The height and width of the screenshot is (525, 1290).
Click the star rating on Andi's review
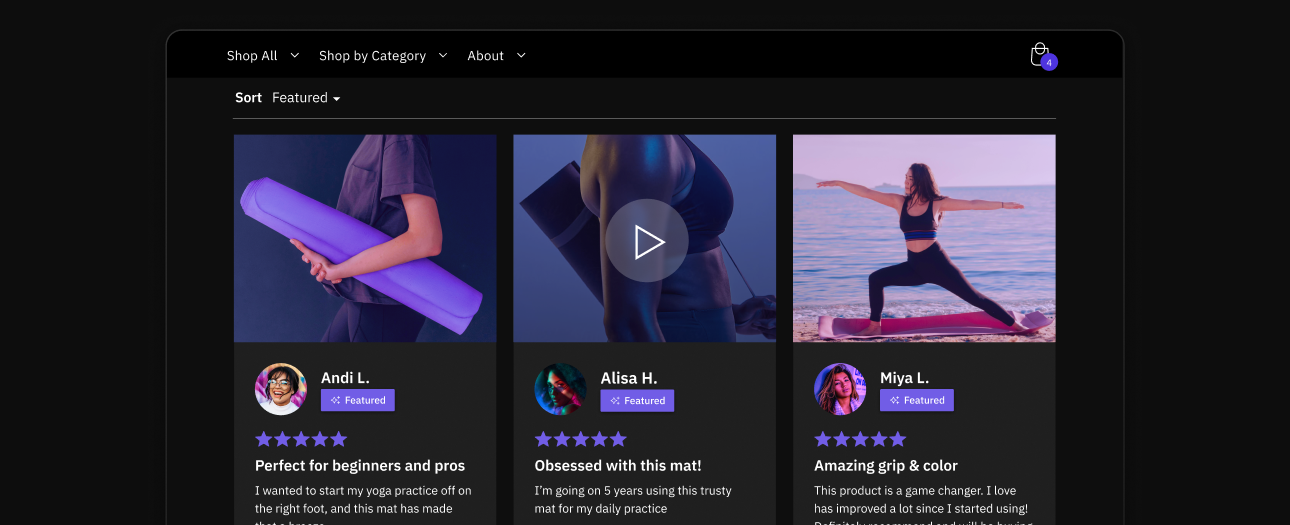tap(301, 439)
